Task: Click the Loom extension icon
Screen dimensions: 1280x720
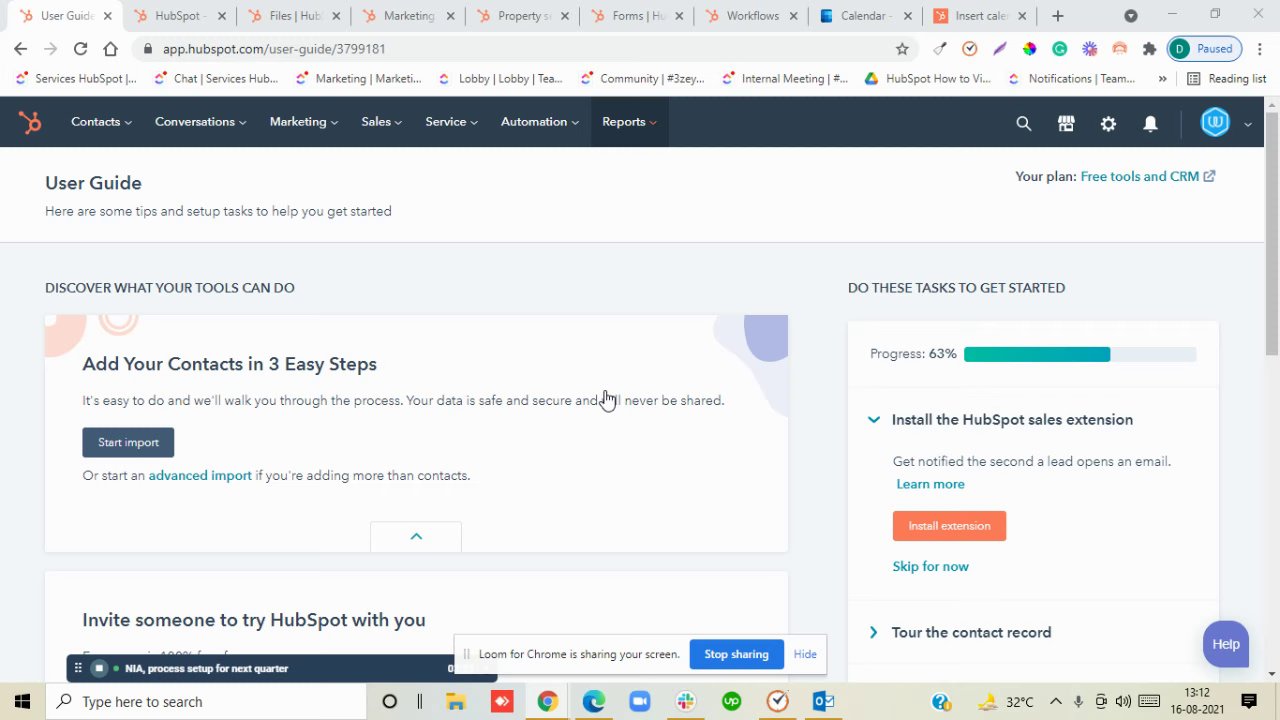Action: [x=1089, y=48]
